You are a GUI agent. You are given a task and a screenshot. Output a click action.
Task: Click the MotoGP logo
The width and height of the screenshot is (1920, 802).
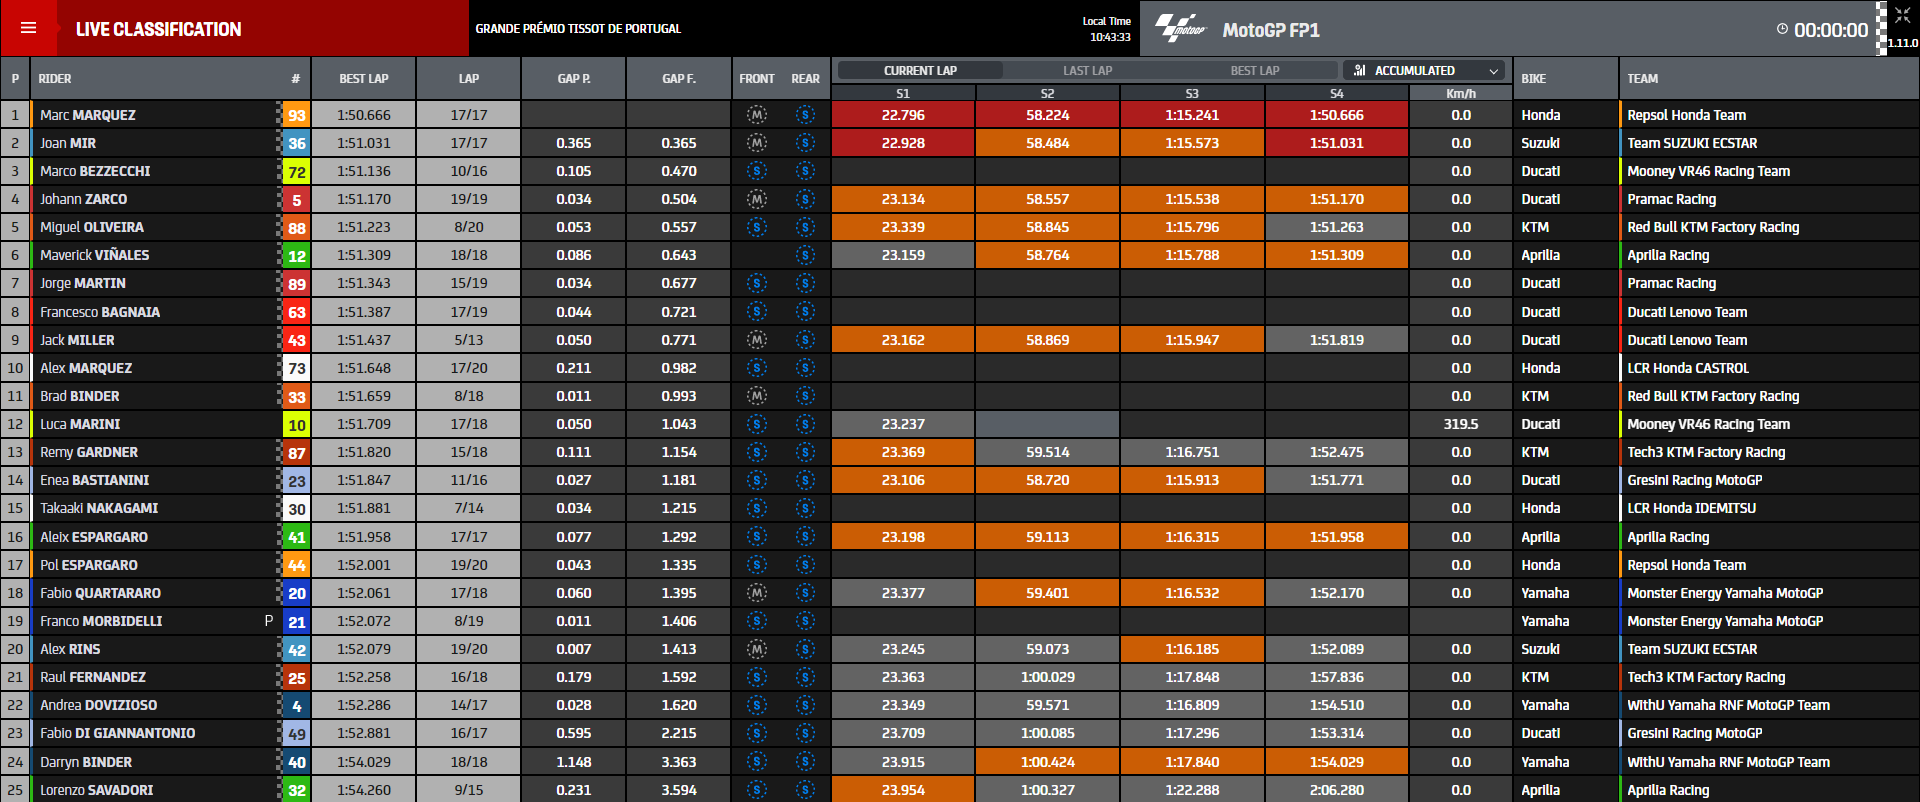(1181, 29)
